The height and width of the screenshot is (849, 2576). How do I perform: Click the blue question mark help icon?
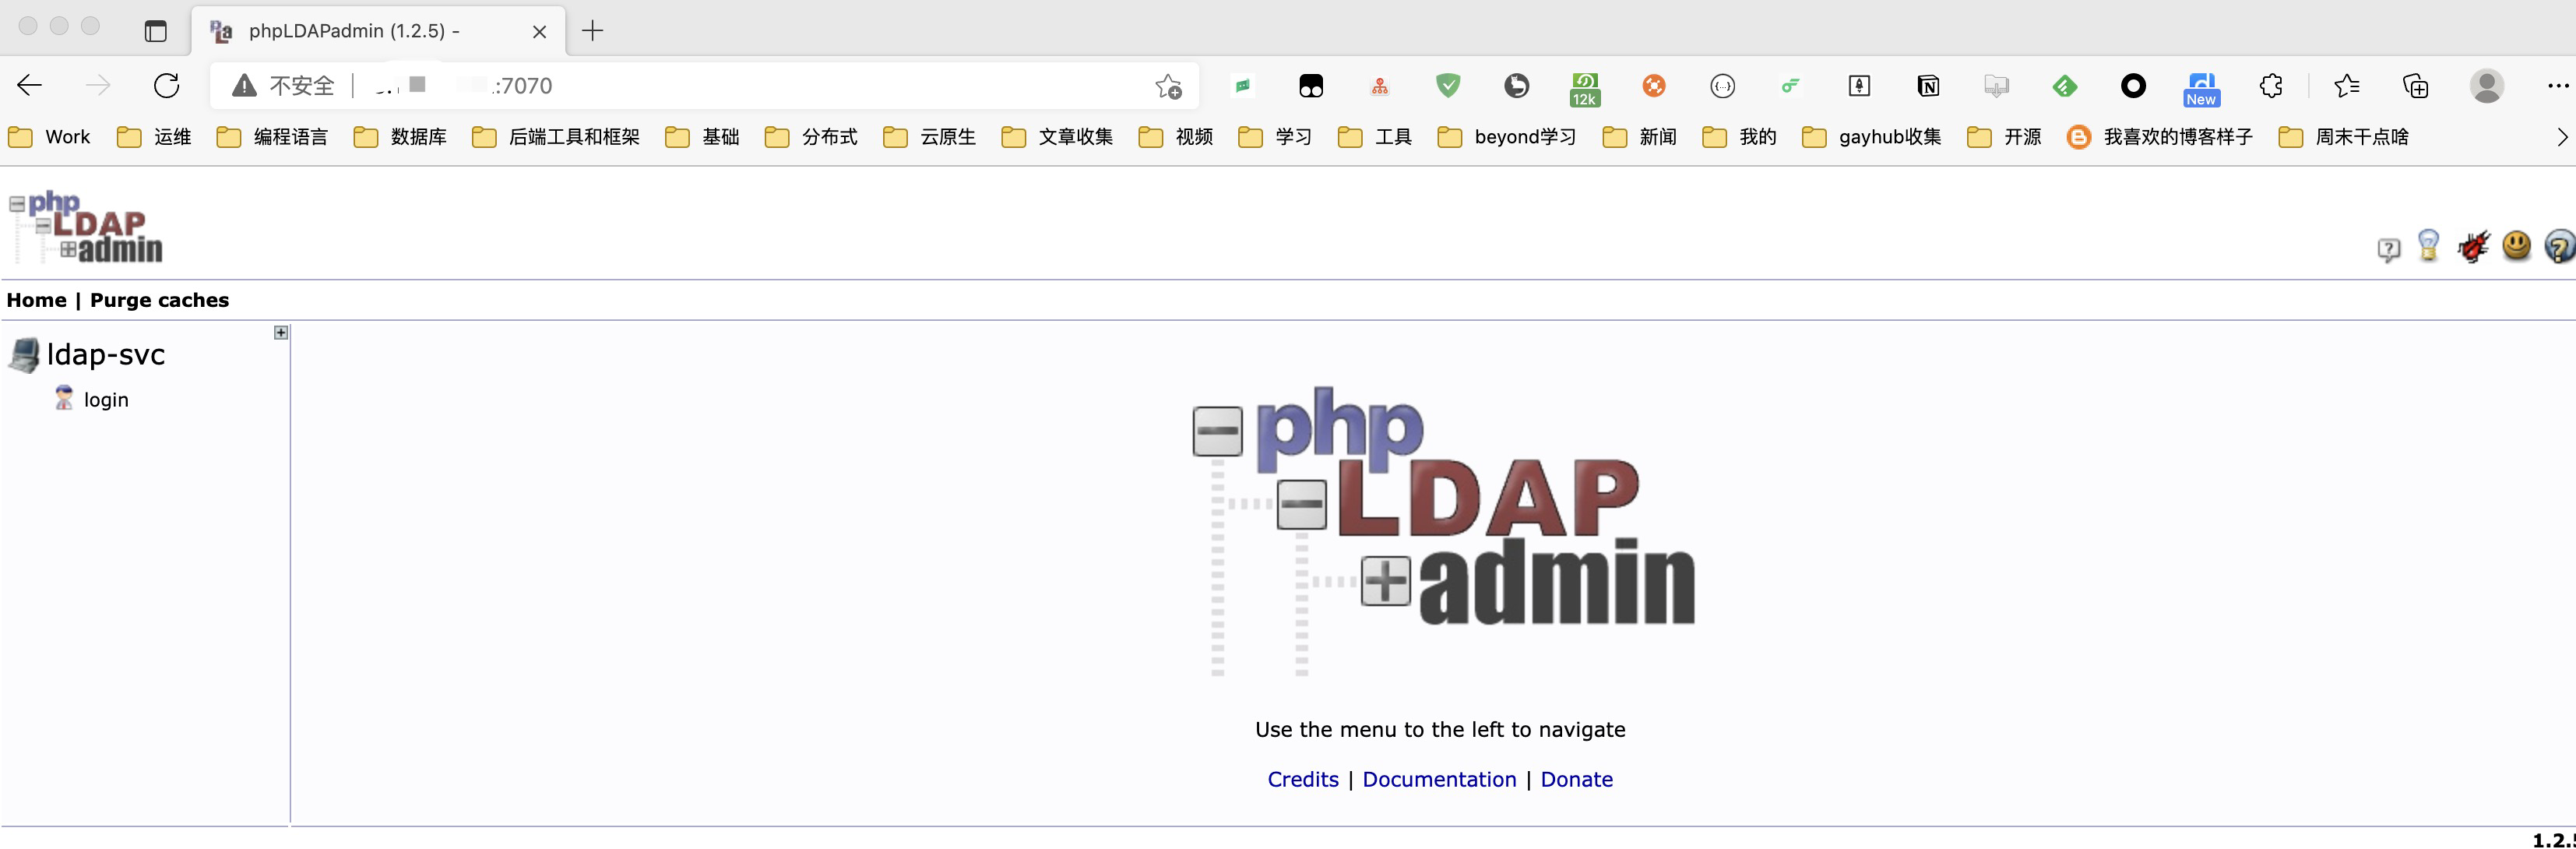(2558, 246)
